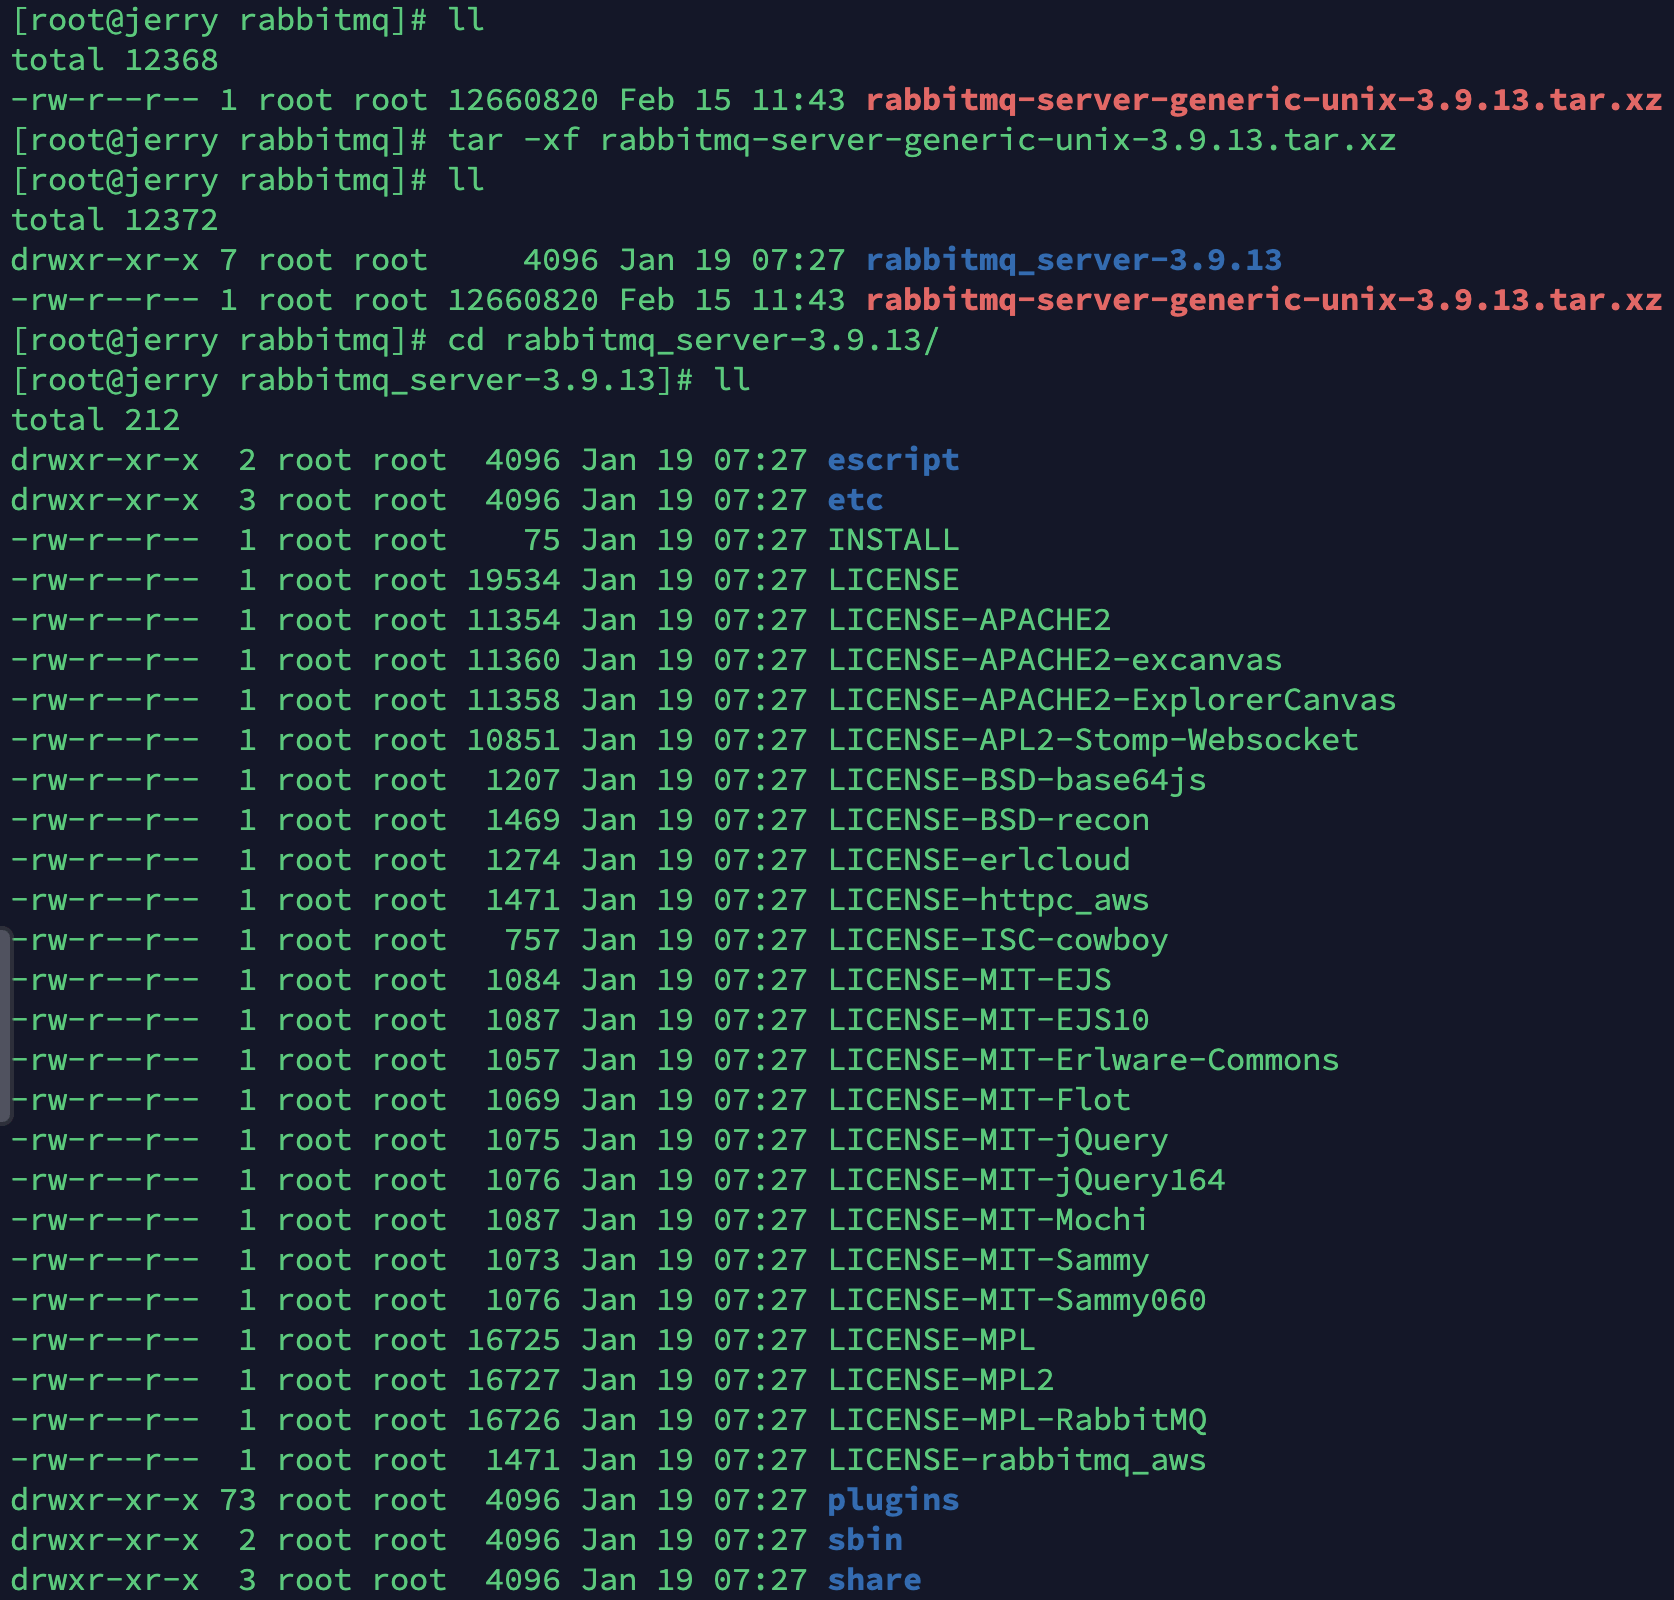Click the LICENSE-APL2-Stomp-Websocket file name
The width and height of the screenshot is (1674, 1600).
click(1092, 740)
